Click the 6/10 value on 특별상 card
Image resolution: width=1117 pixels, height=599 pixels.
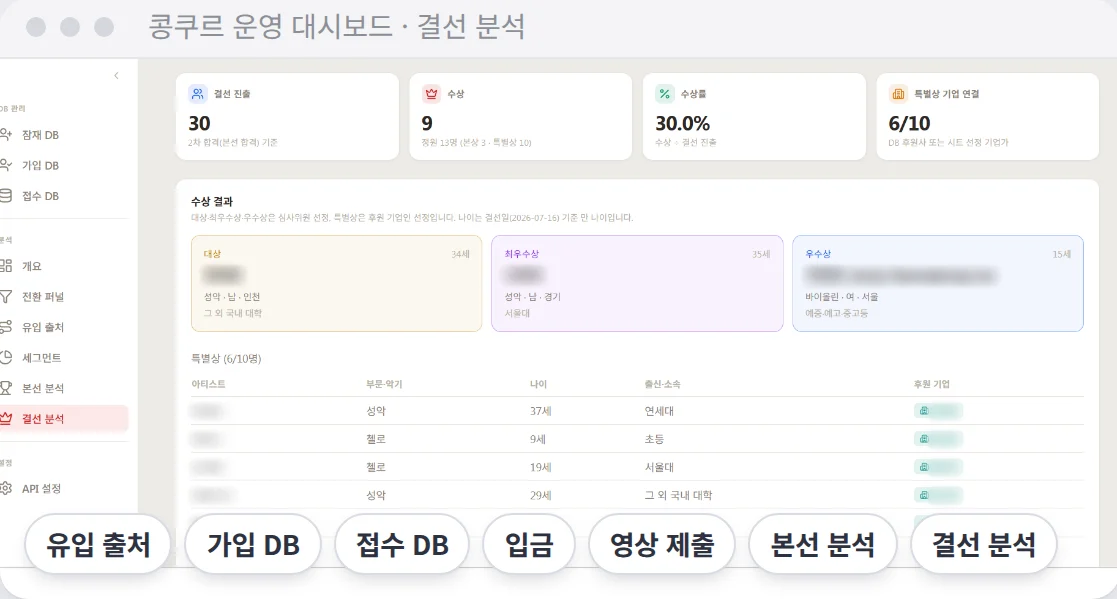pyautogui.click(x=909, y=123)
